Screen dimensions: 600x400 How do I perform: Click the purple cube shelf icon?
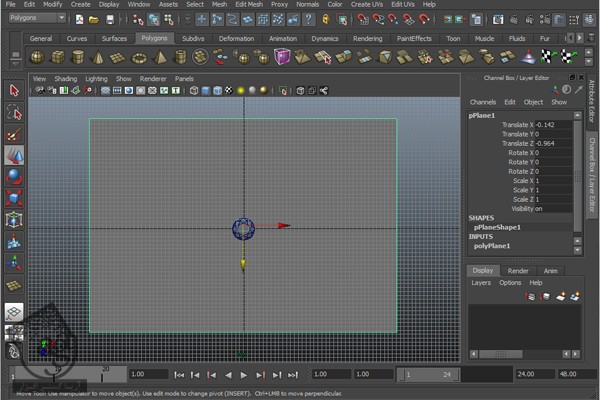click(x=283, y=57)
